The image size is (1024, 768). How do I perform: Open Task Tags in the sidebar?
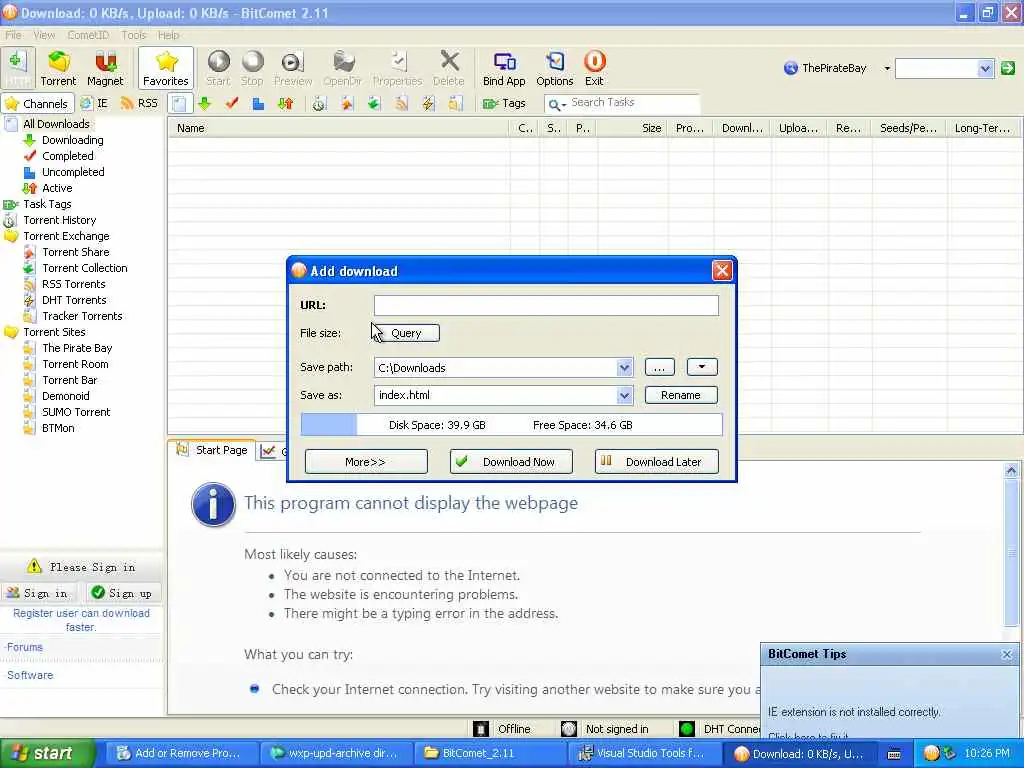(47, 204)
